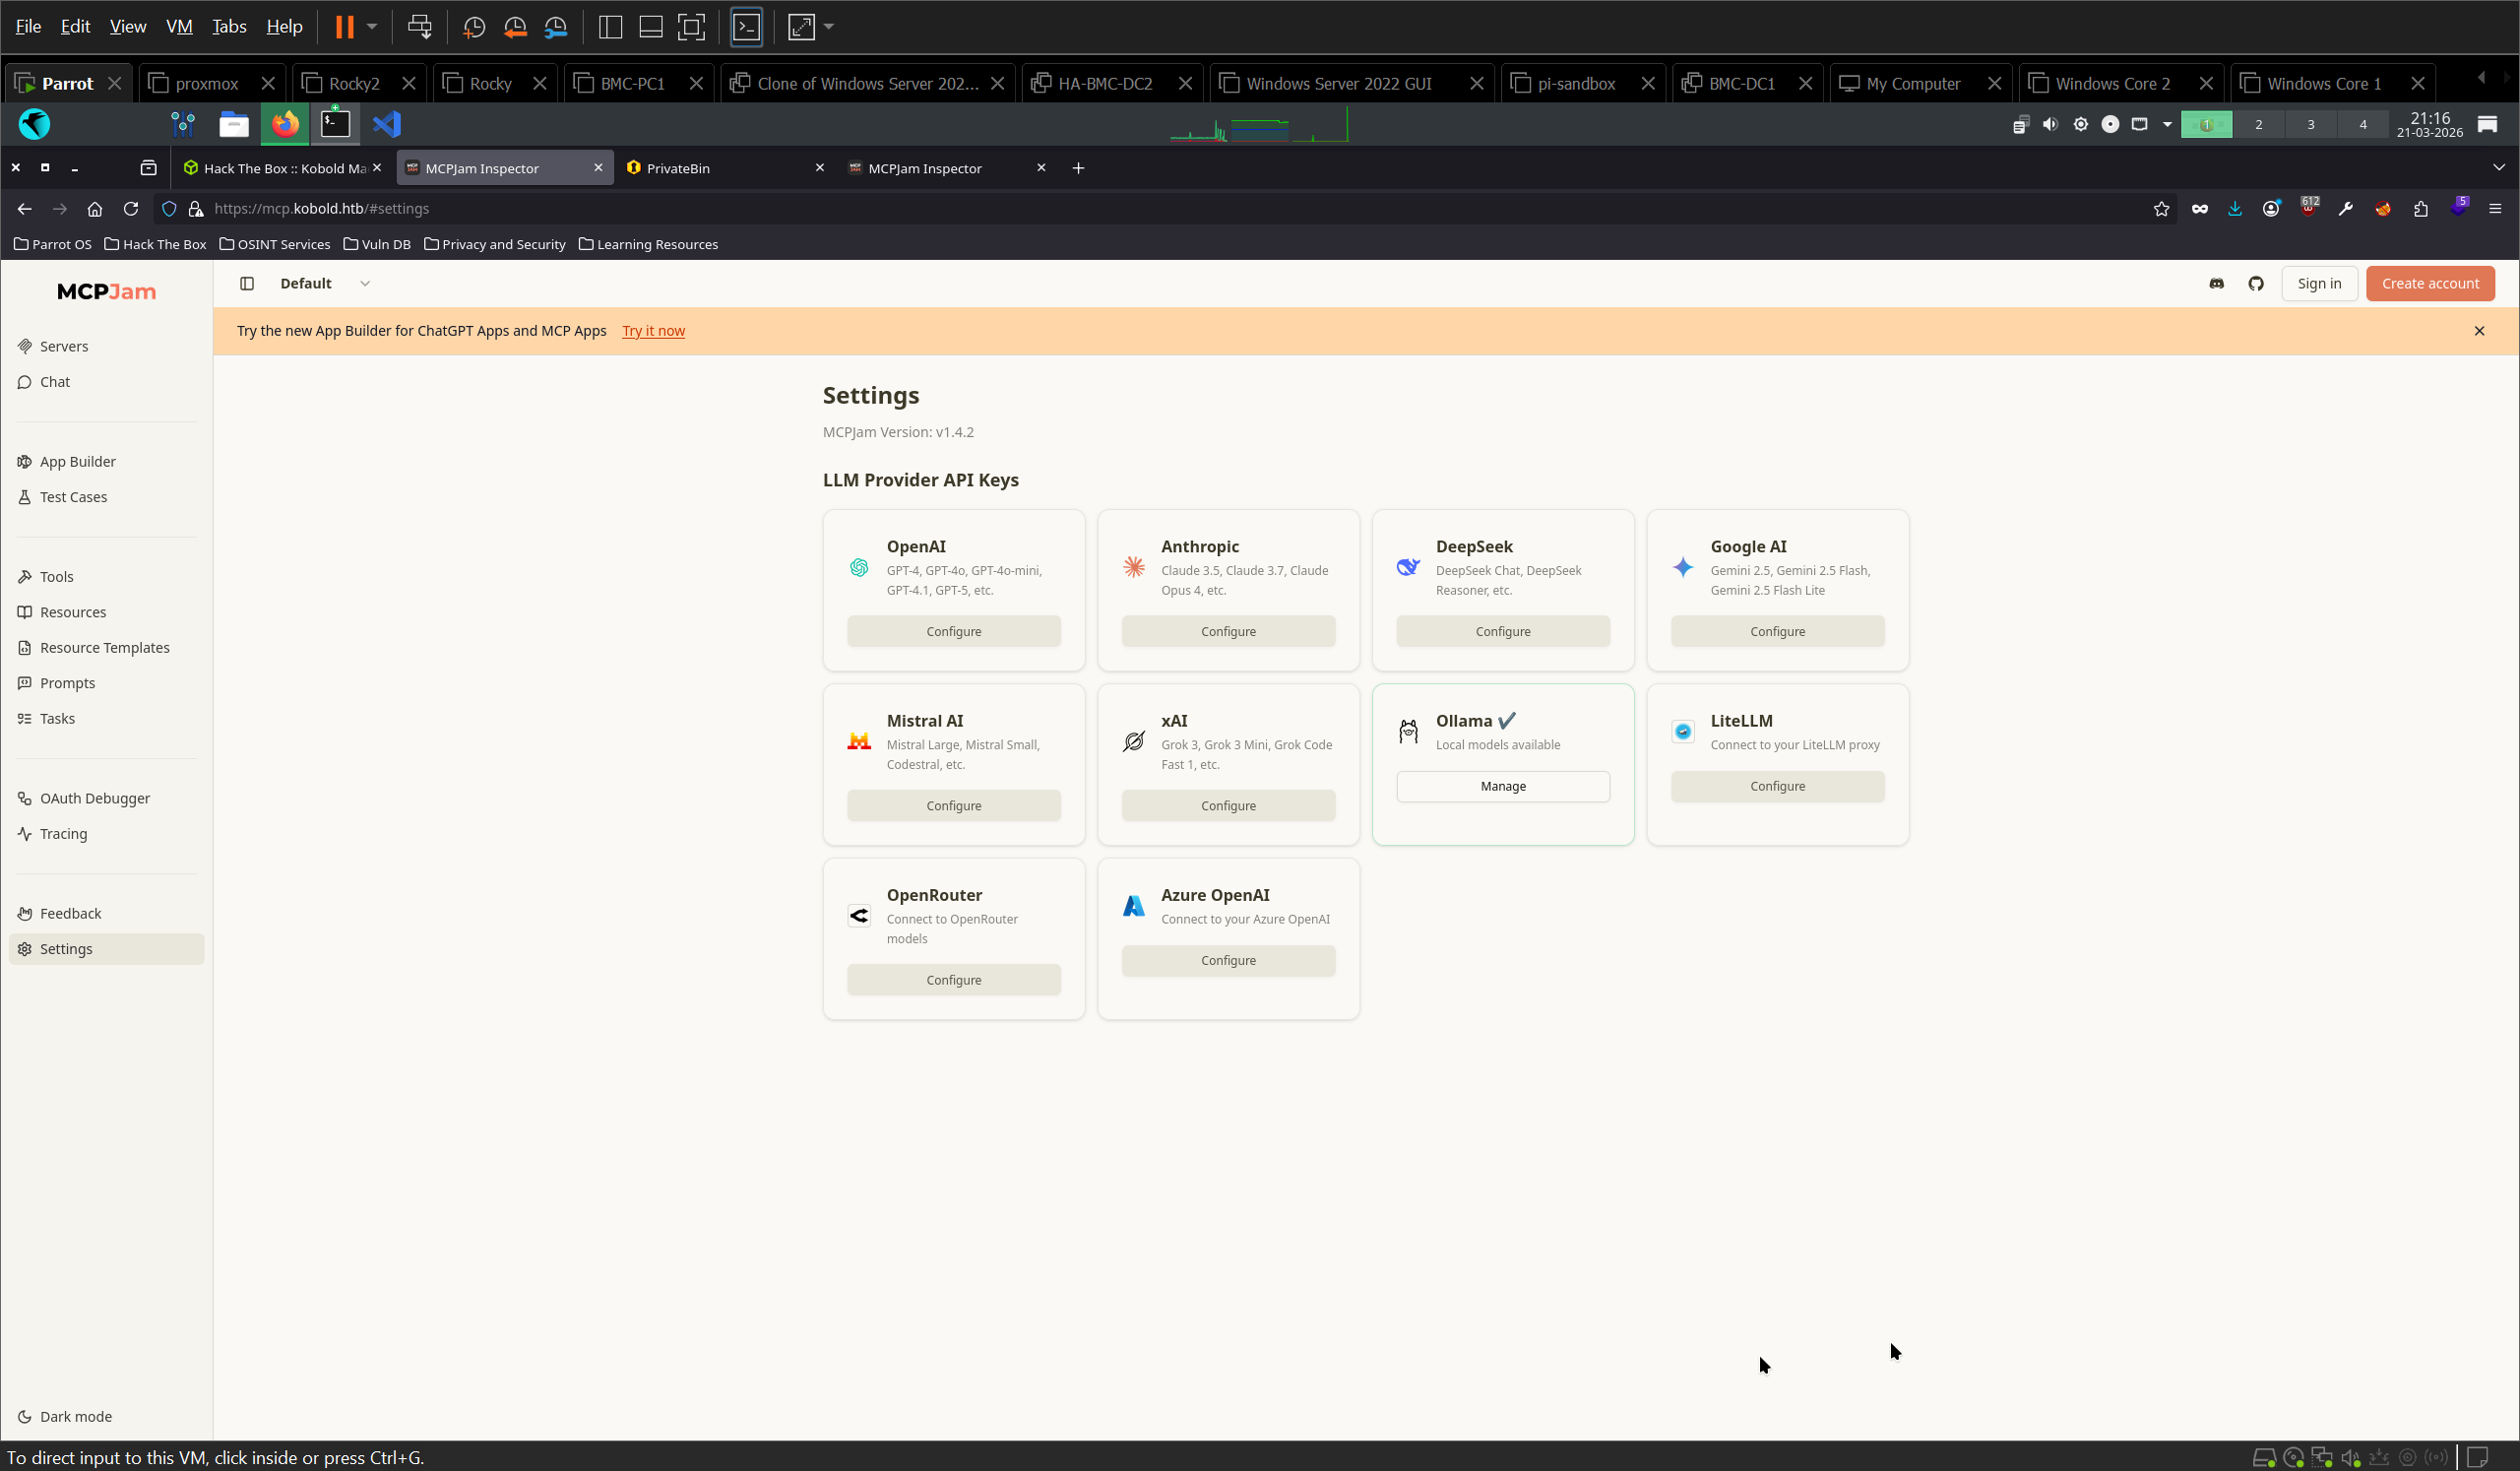Open the VM menu
Screen dimensions: 2520x1471
(x=179, y=27)
